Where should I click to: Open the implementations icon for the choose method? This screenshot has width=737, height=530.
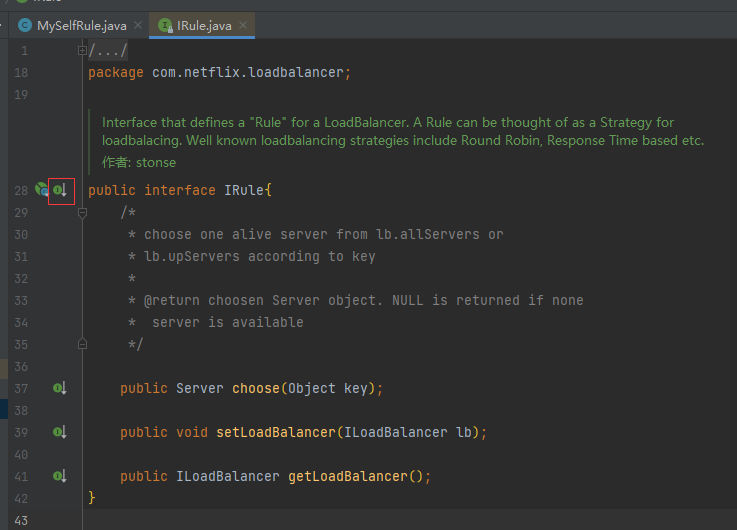(x=60, y=388)
